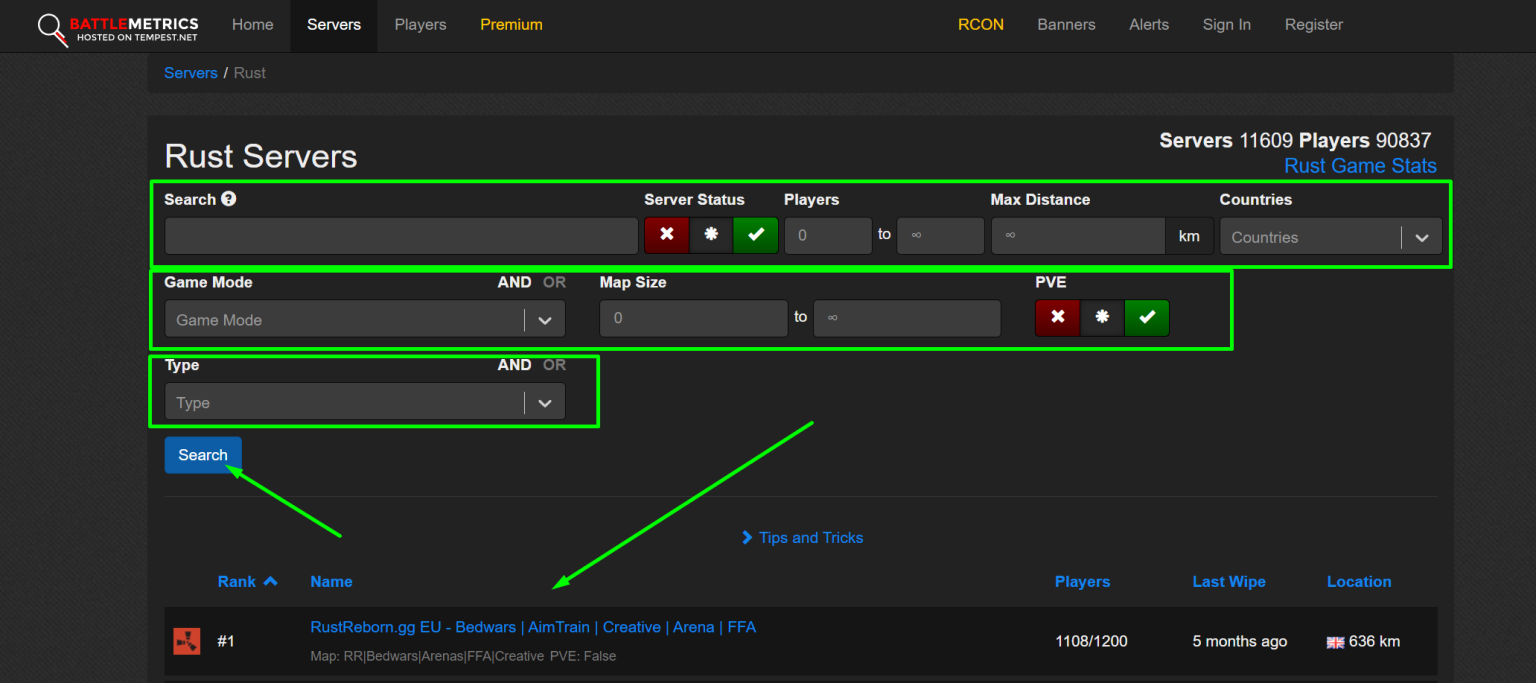Click the 'Map: RR|Bedwars|Arenas|FFA|Creative' text

tap(427, 656)
